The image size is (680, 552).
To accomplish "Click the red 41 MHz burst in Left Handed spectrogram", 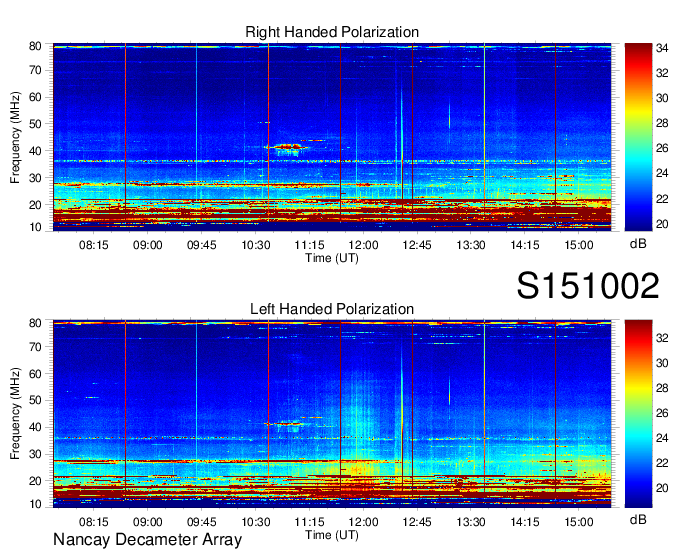I will point(287,423).
